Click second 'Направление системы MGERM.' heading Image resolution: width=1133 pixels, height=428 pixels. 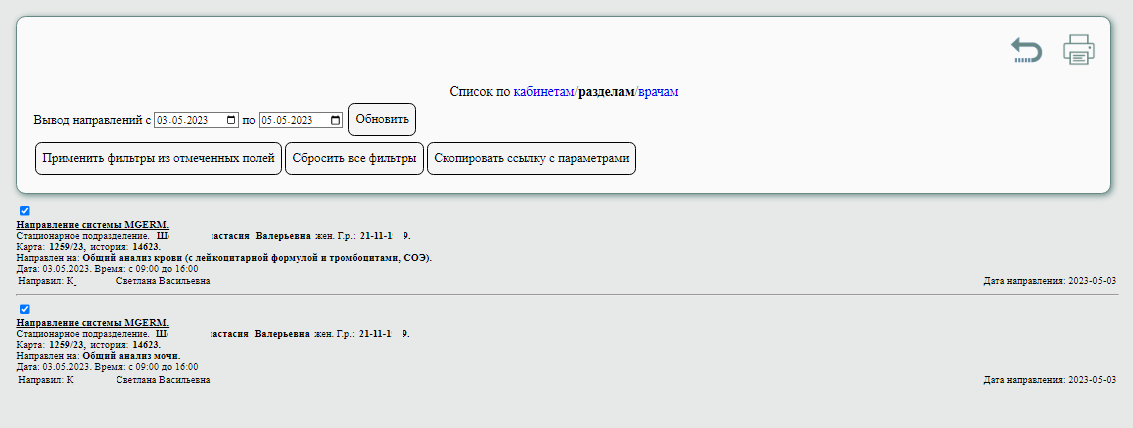coord(93,323)
